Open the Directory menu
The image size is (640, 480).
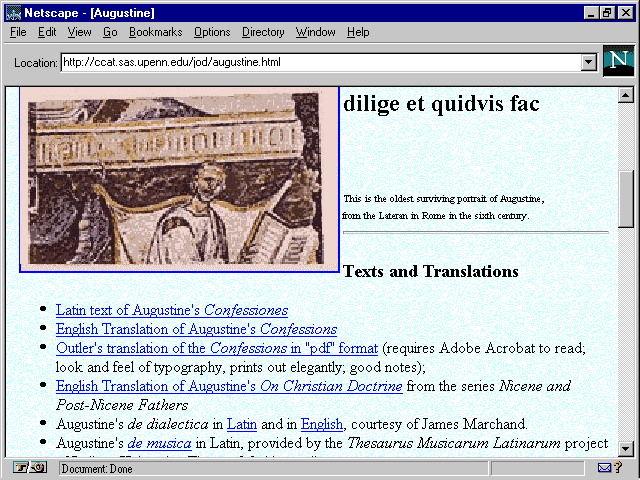click(263, 32)
